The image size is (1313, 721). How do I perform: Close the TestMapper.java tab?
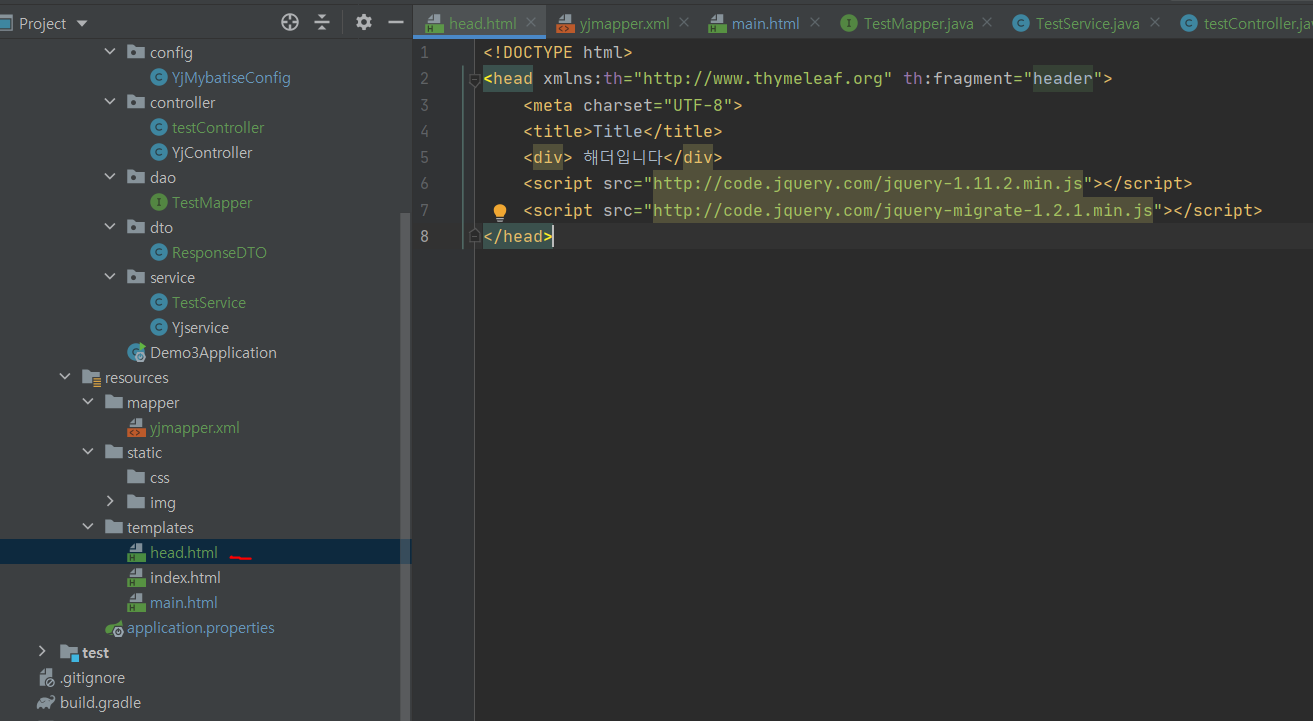(x=987, y=23)
